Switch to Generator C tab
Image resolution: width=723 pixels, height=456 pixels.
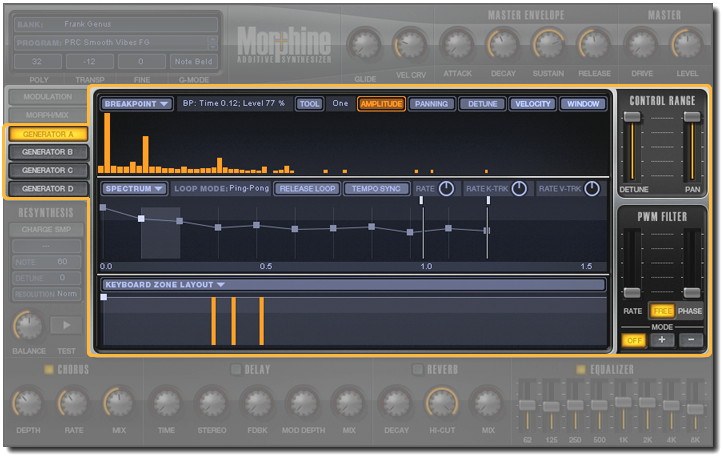click(48, 170)
